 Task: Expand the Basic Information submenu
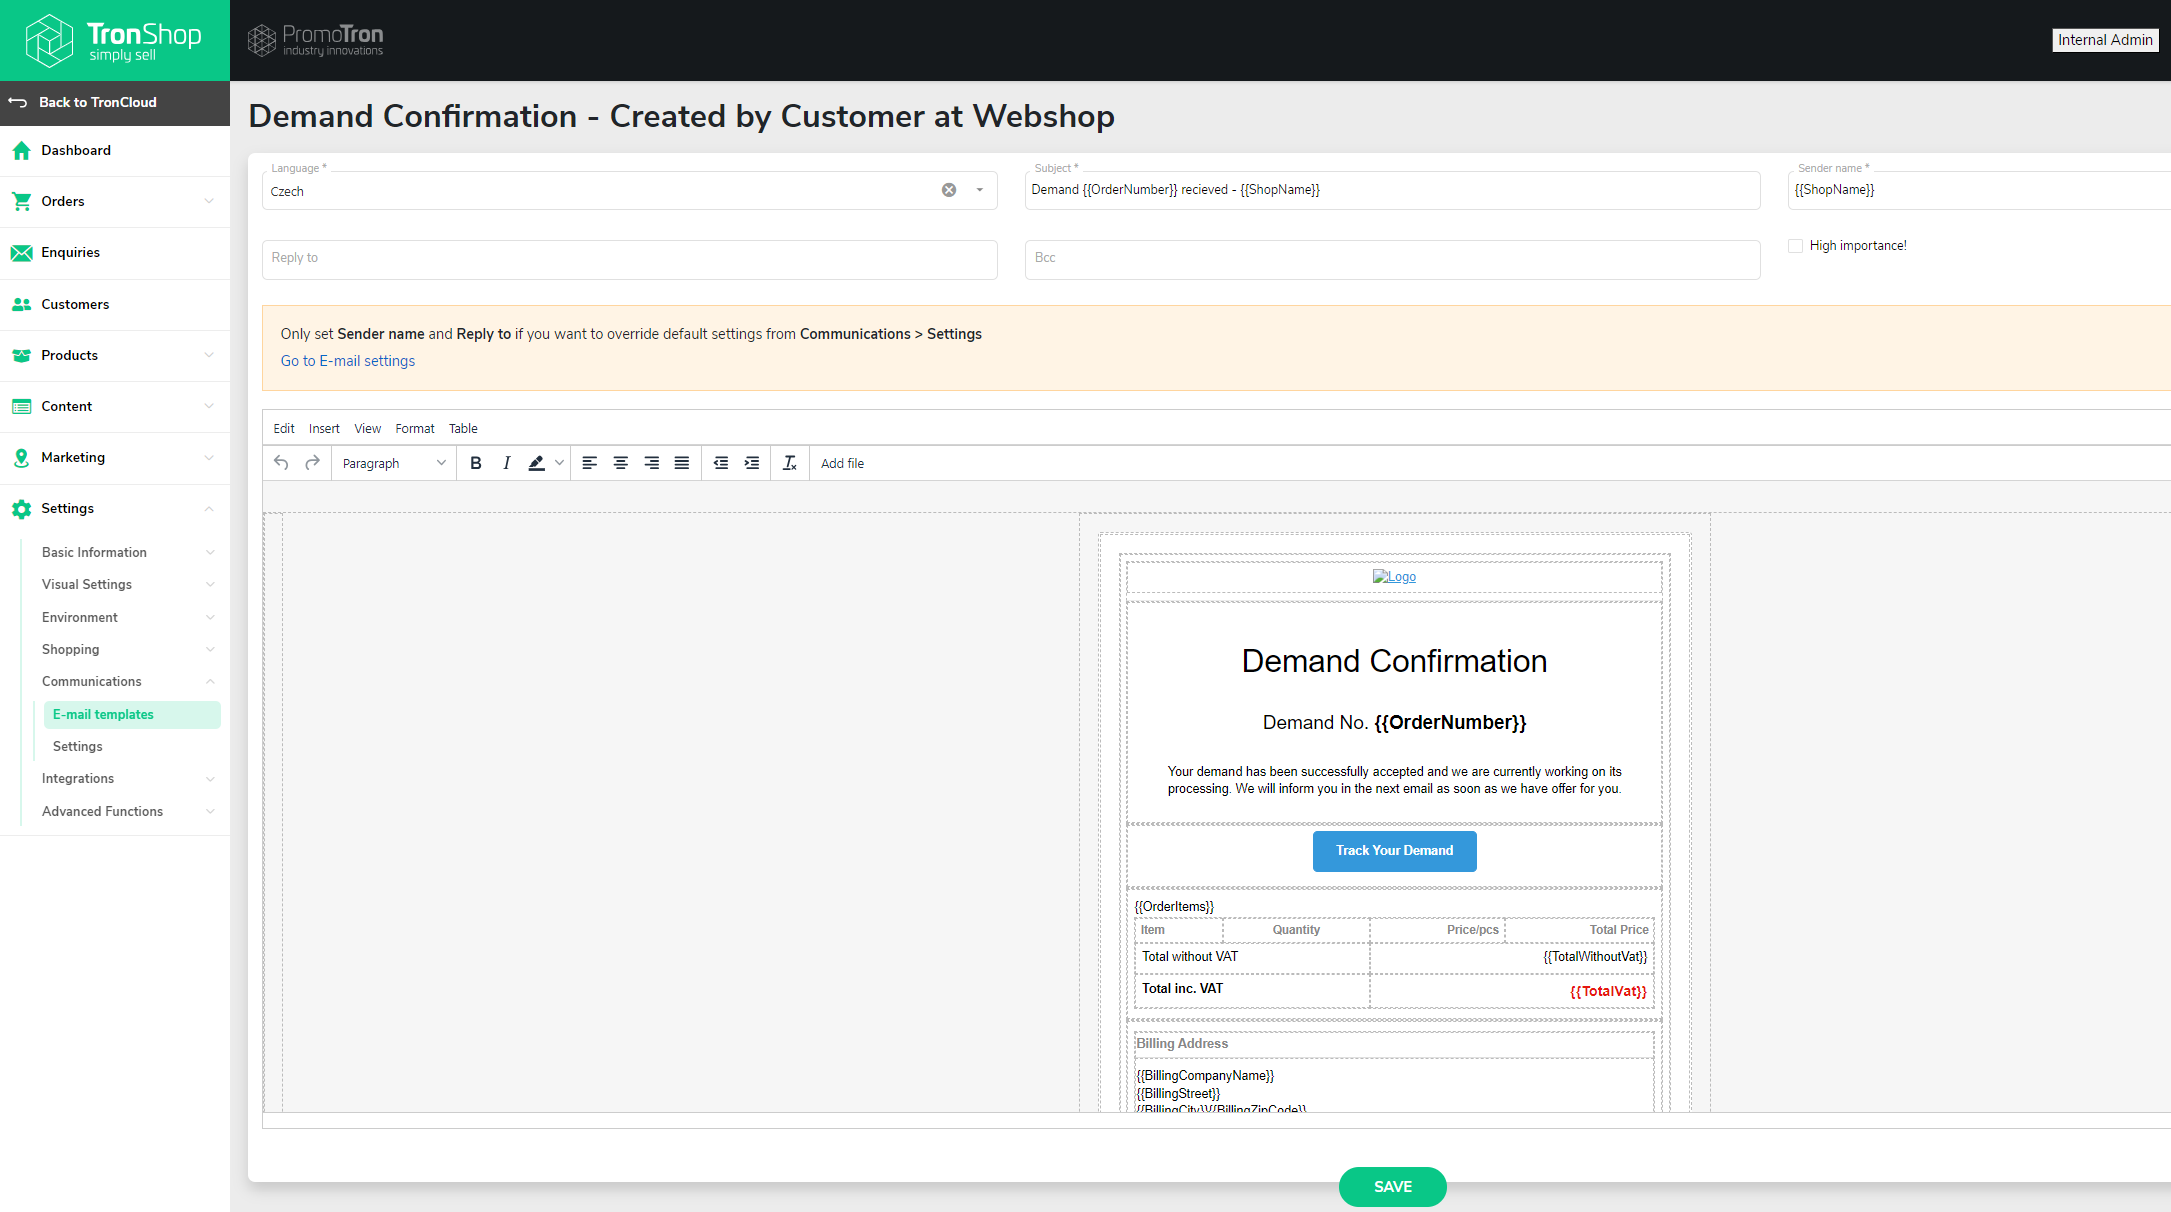pyautogui.click(x=210, y=552)
